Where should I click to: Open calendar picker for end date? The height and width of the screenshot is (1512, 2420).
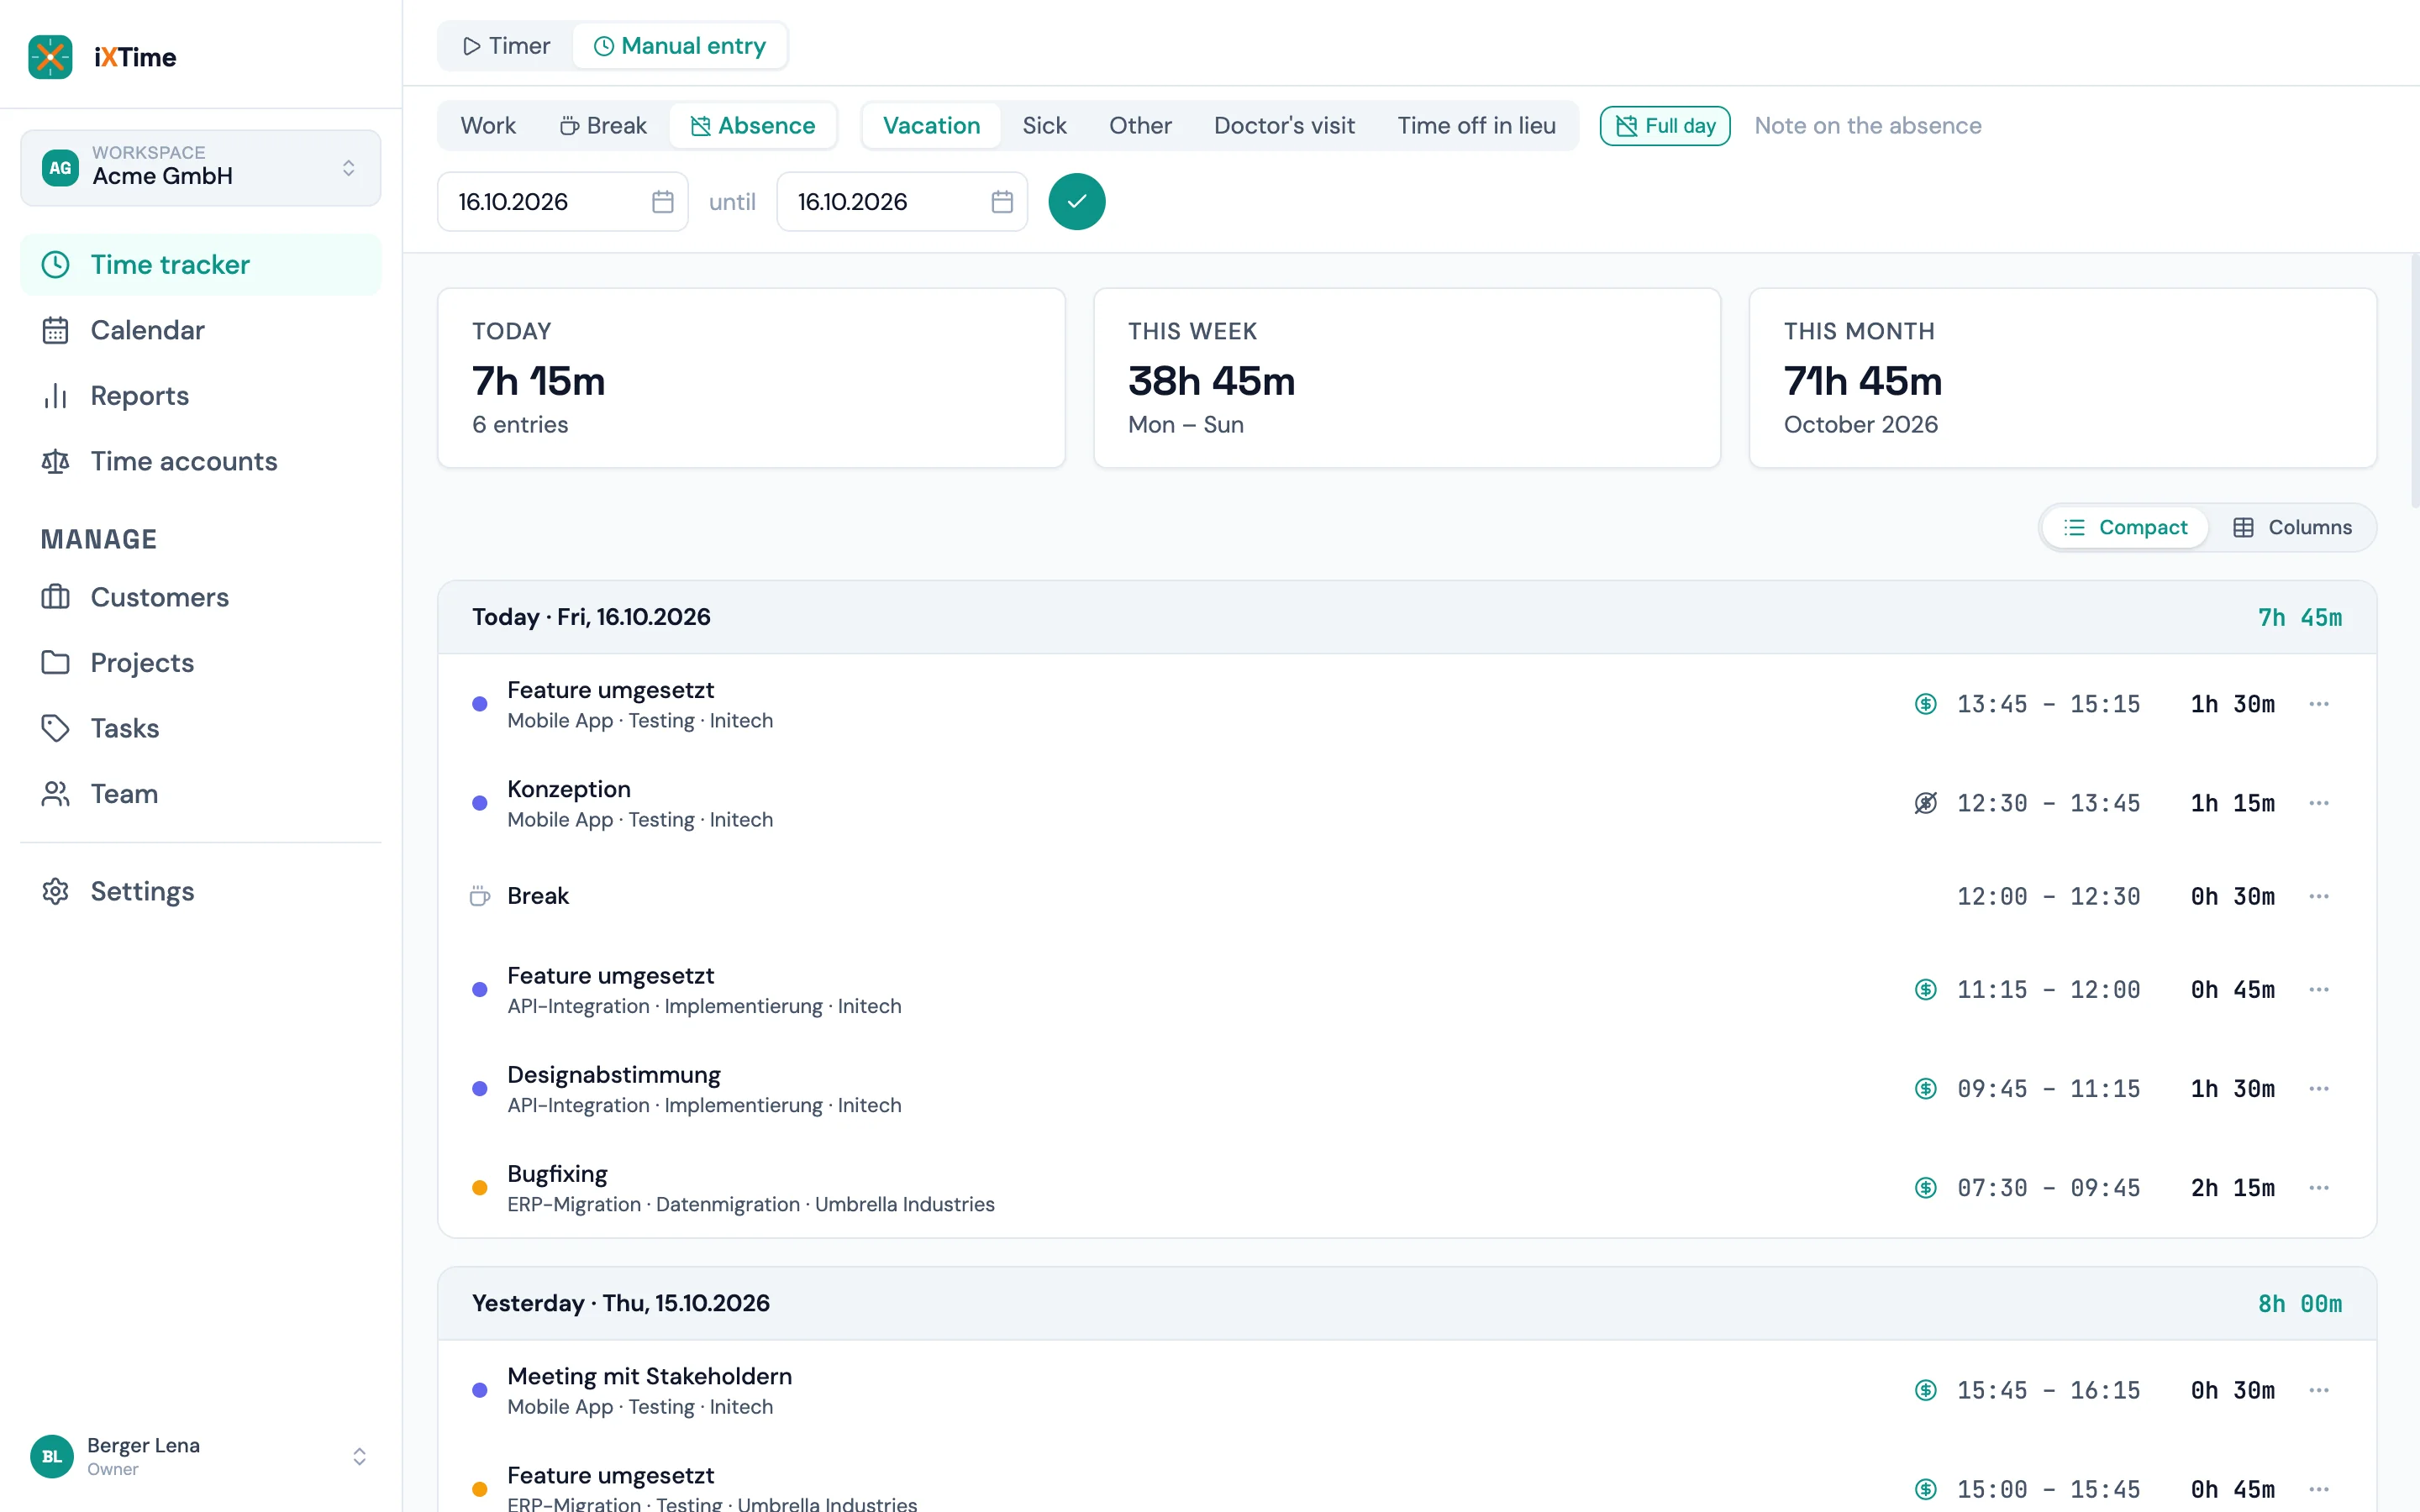pyautogui.click(x=1002, y=202)
